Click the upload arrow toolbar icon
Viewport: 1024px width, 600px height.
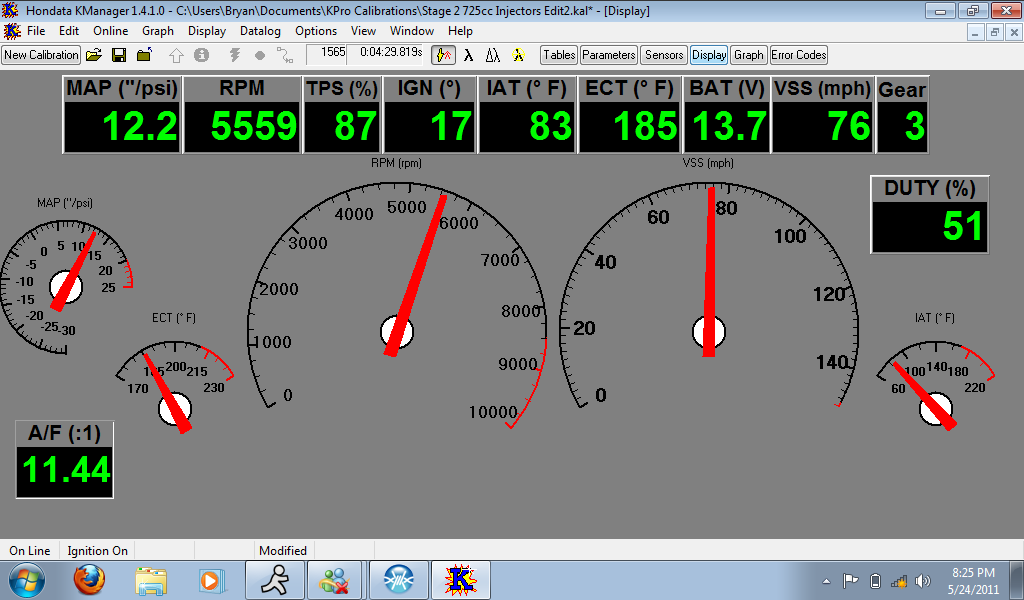177,55
